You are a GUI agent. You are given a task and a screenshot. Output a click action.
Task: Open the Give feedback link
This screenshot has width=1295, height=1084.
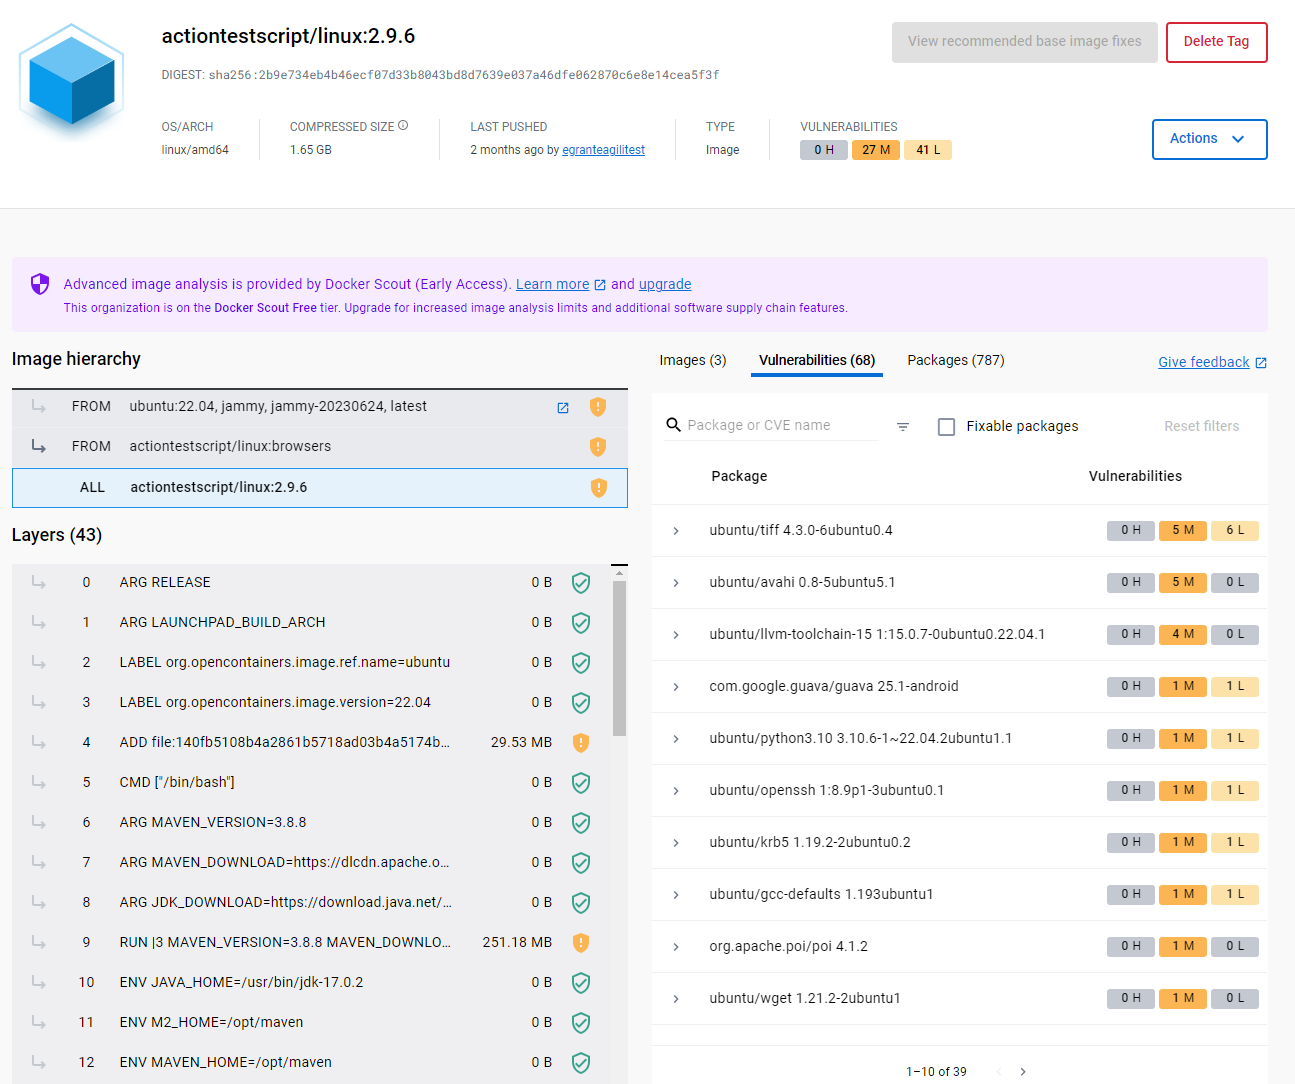pyautogui.click(x=1203, y=362)
